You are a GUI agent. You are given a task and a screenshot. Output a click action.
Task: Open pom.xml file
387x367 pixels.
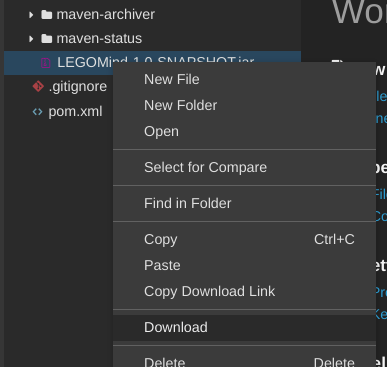[x=75, y=112]
